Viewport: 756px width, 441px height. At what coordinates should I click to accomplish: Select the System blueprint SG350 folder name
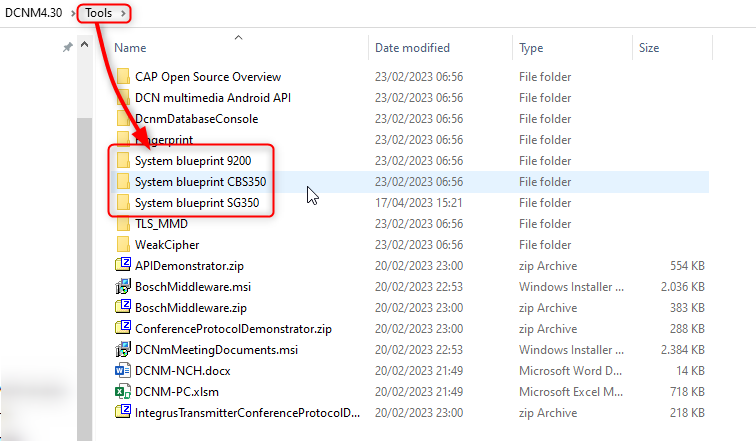click(197, 203)
